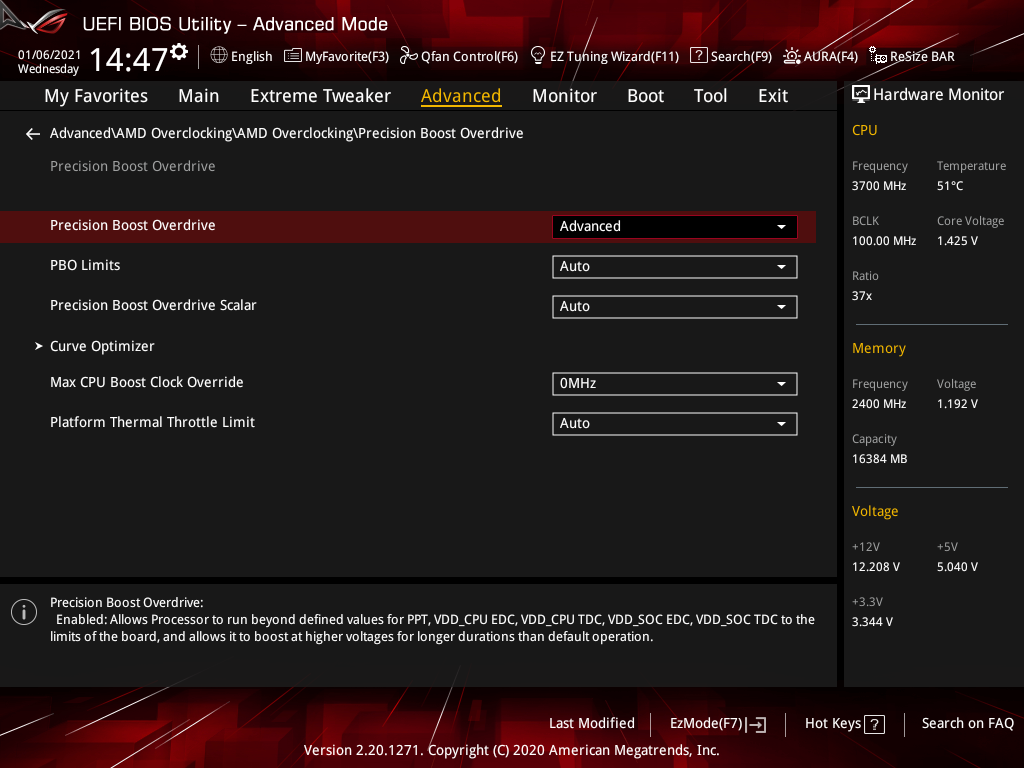This screenshot has height=768, width=1024.
Task: Click Ratio 37x value
Action: point(861,296)
